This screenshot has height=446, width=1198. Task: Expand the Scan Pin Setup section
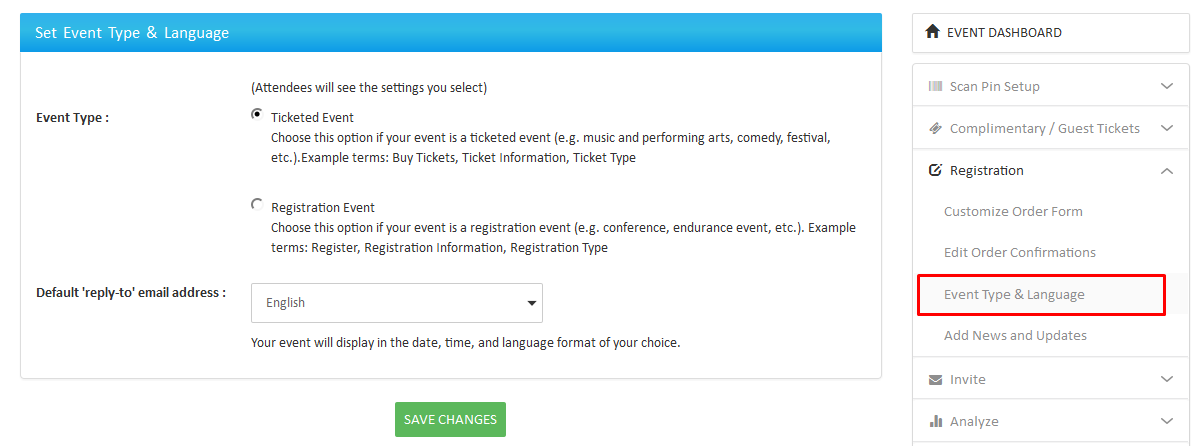click(1166, 86)
